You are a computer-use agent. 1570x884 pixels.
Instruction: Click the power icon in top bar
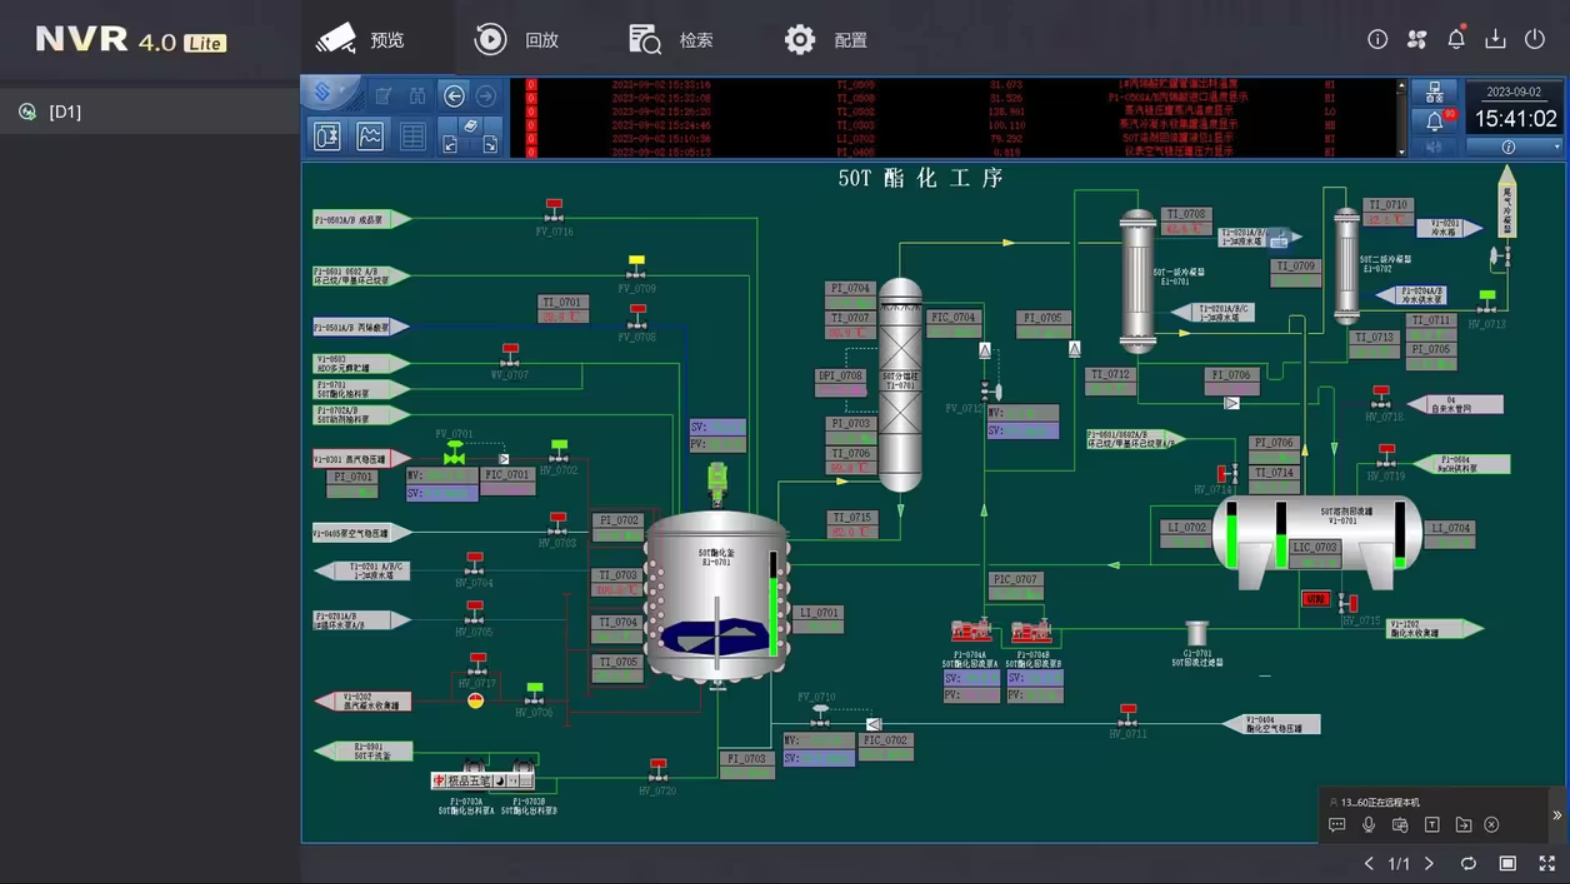pyautogui.click(x=1535, y=39)
